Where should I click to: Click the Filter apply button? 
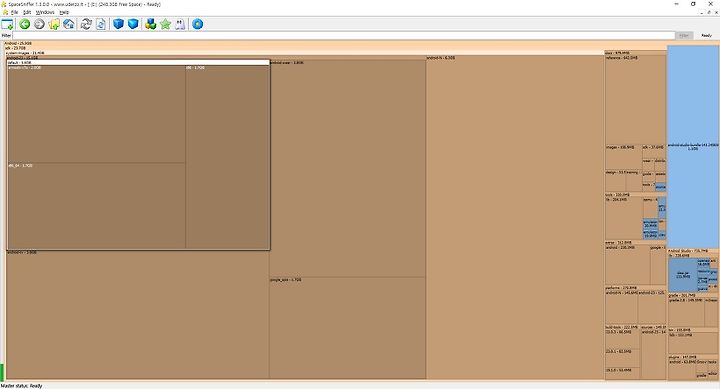tap(684, 35)
